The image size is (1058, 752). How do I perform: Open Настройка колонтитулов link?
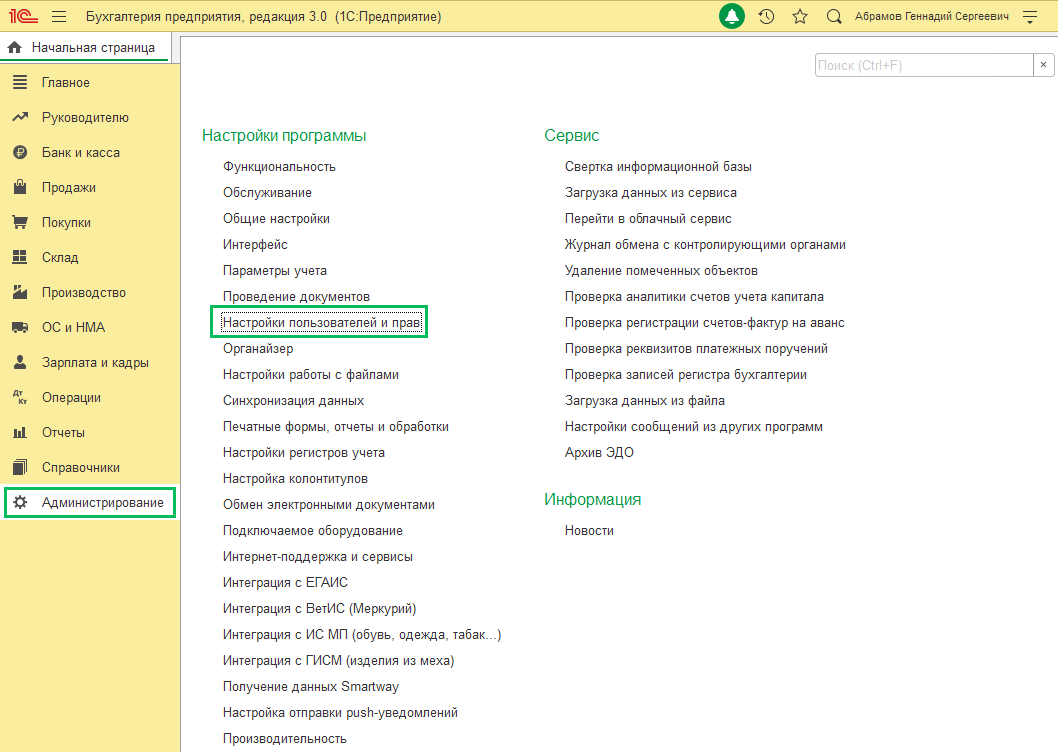[x=295, y=479]
